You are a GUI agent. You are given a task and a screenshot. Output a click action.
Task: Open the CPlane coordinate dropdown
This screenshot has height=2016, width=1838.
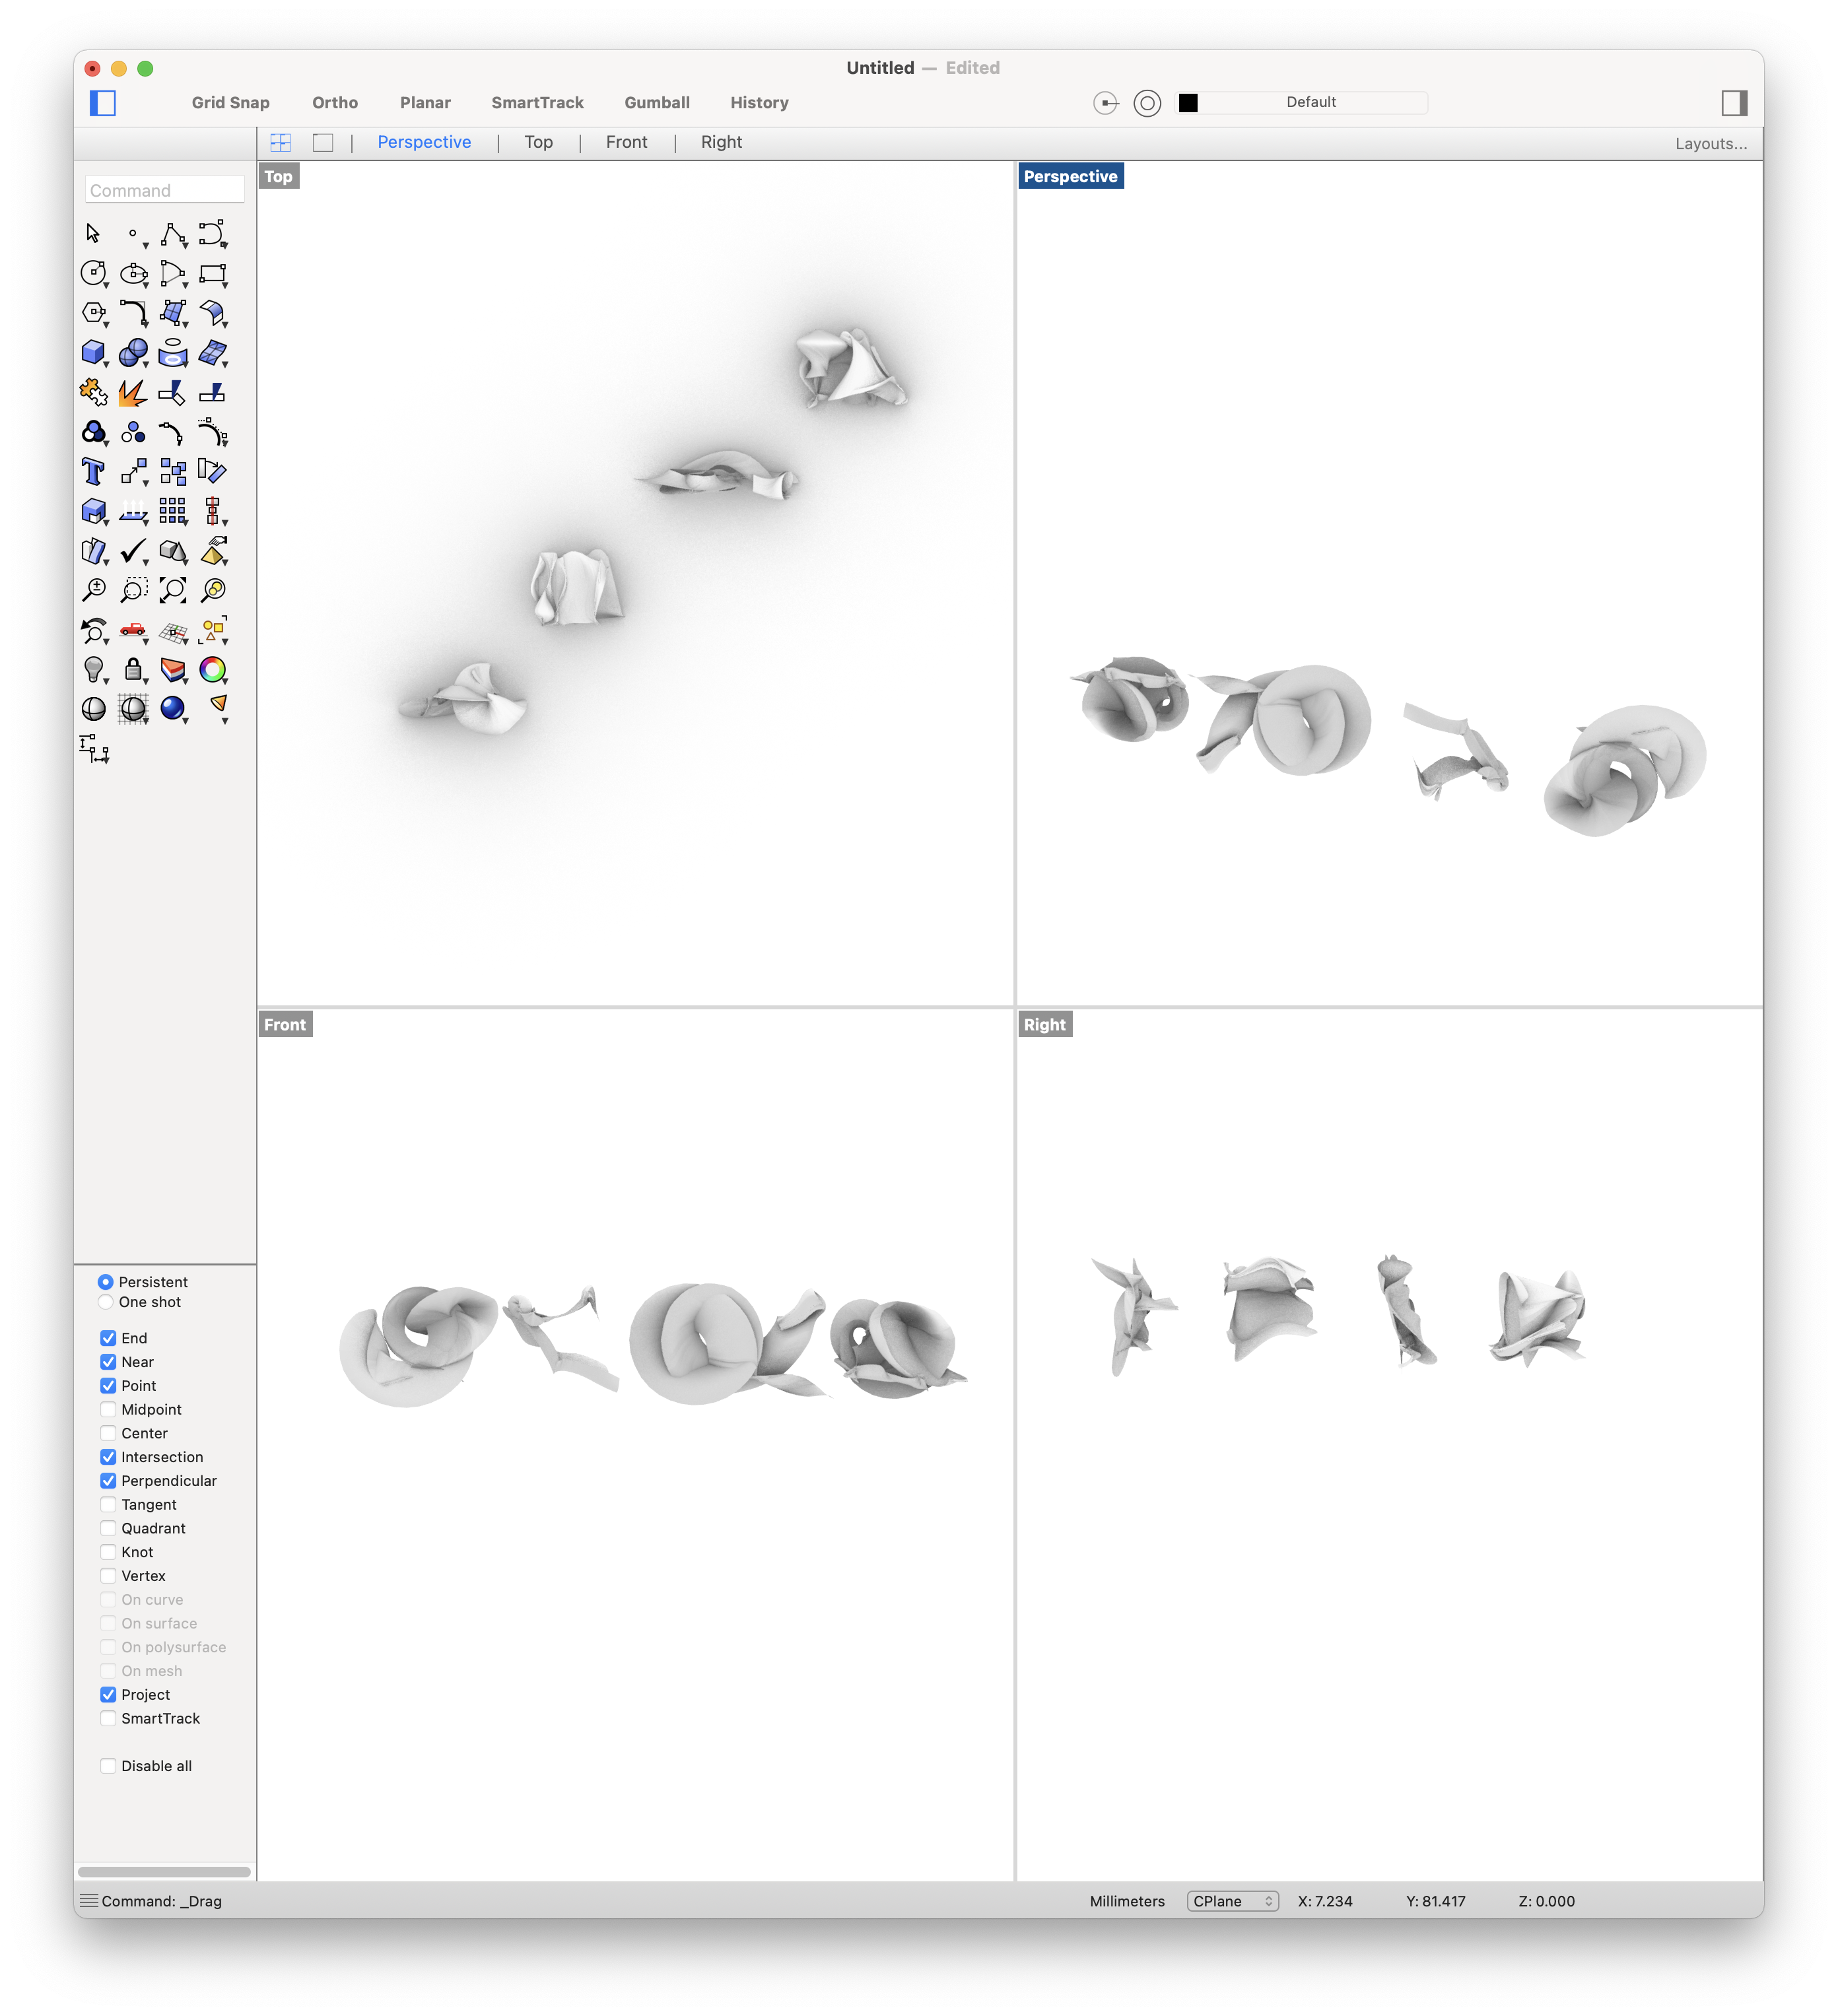point(1233,1901)
